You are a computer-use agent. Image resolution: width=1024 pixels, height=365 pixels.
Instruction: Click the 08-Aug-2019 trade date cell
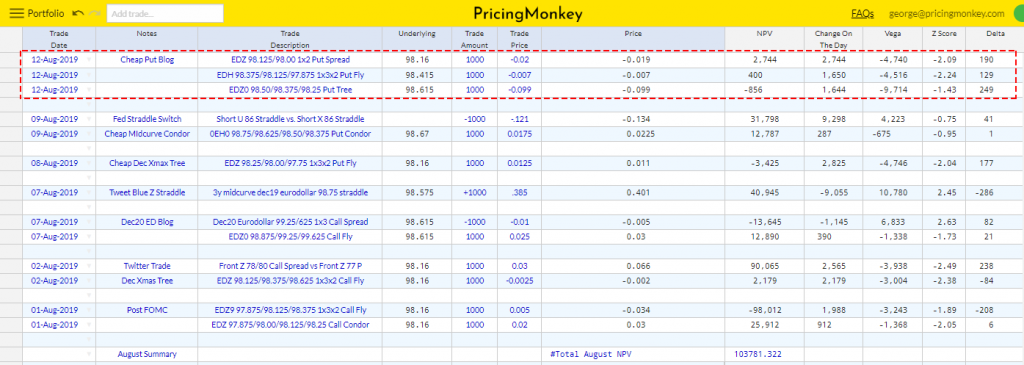(54, 163)
